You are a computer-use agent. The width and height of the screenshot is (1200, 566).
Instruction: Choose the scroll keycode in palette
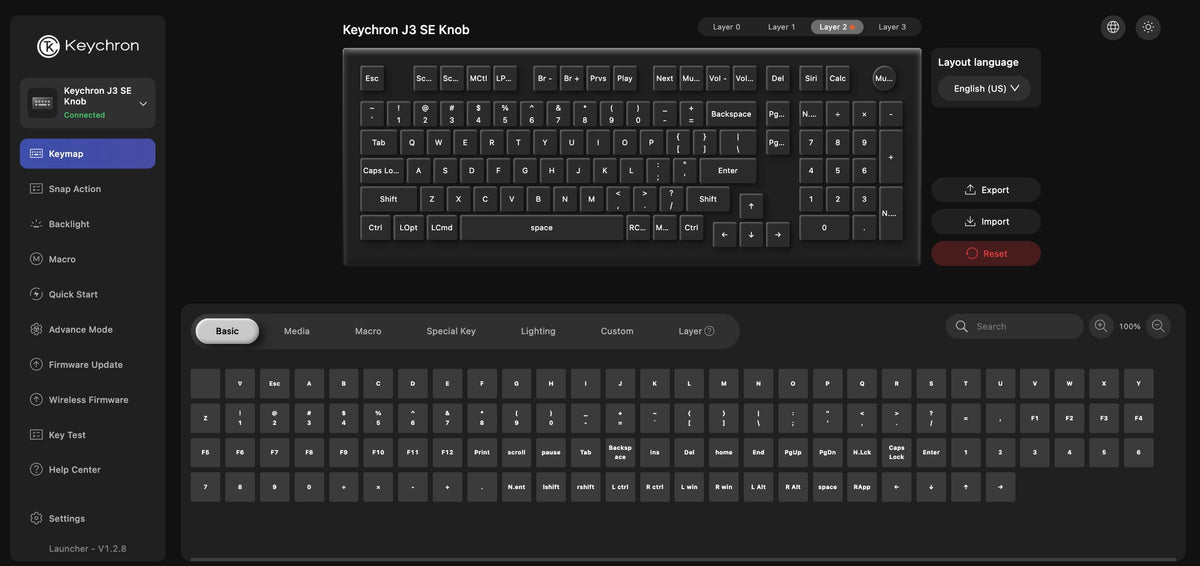pos(516,452)
